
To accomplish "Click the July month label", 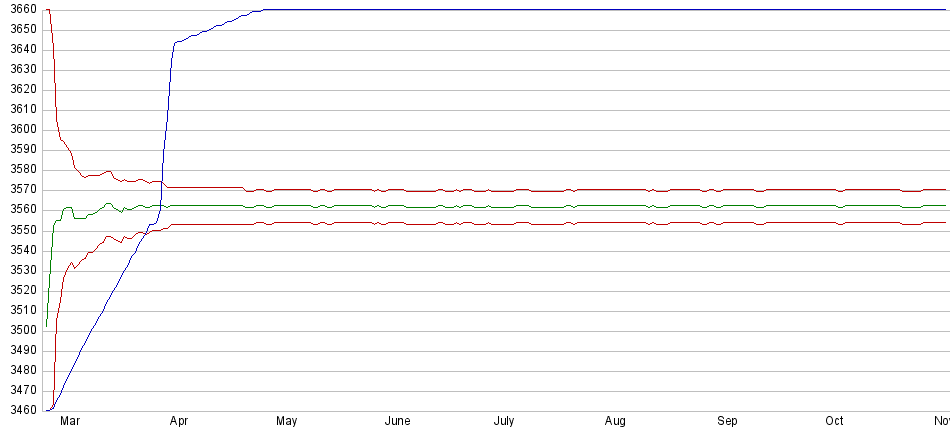I will coord(504,422).
